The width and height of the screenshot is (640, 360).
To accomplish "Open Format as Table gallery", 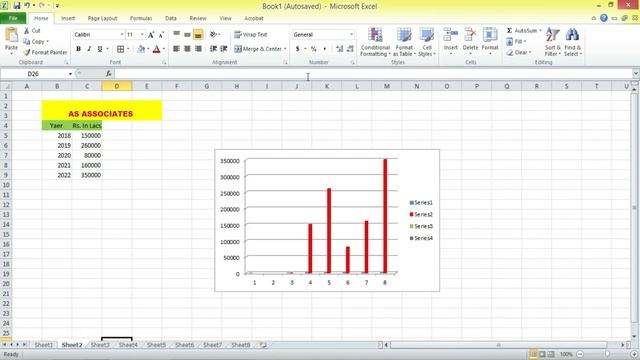I will click(404, 42).
